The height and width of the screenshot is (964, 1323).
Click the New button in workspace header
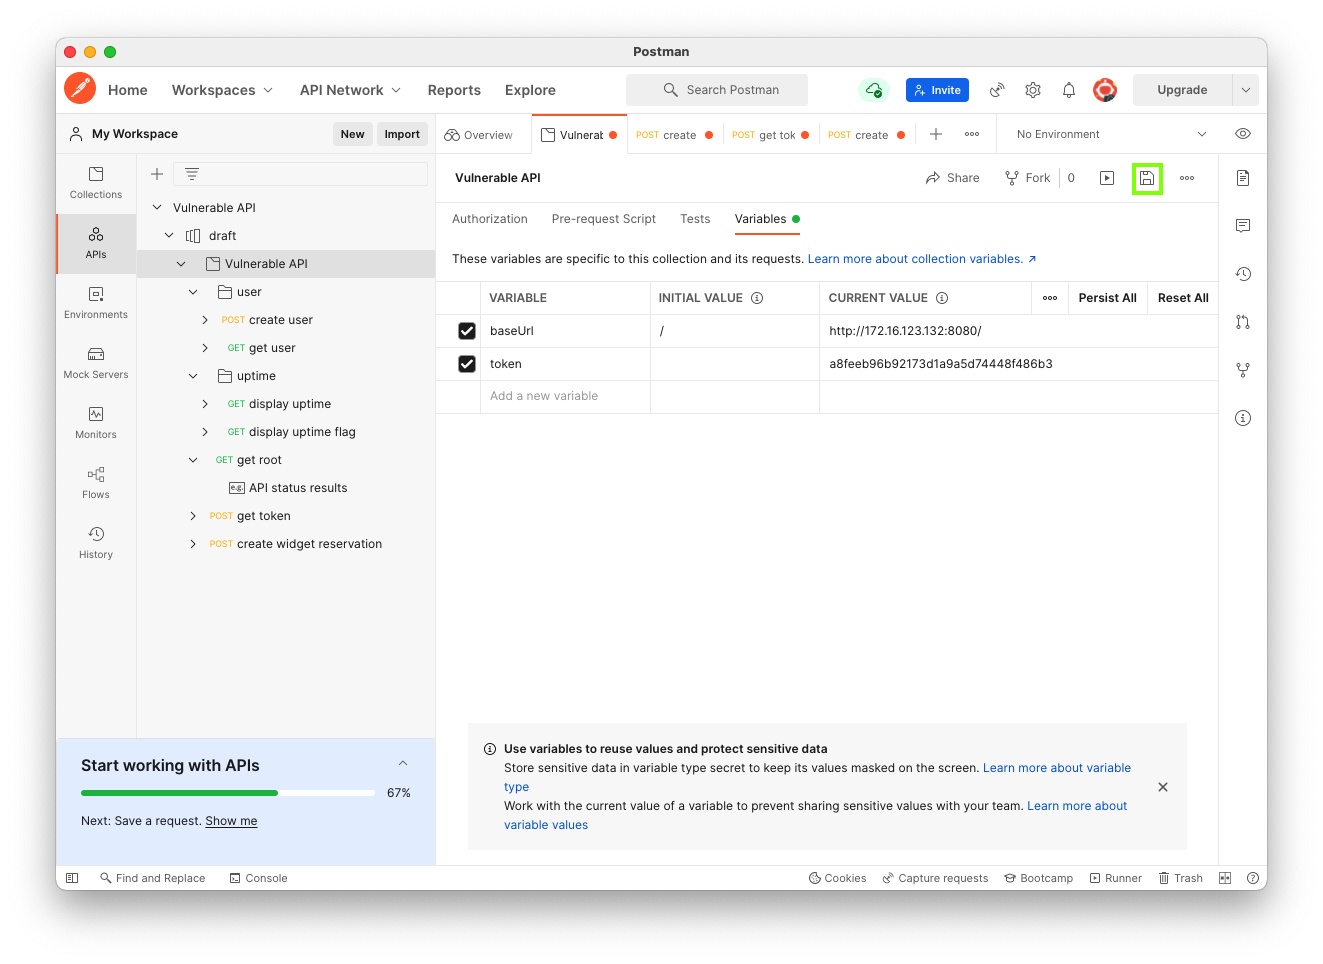pyautogui.click(x=353, y=134)
